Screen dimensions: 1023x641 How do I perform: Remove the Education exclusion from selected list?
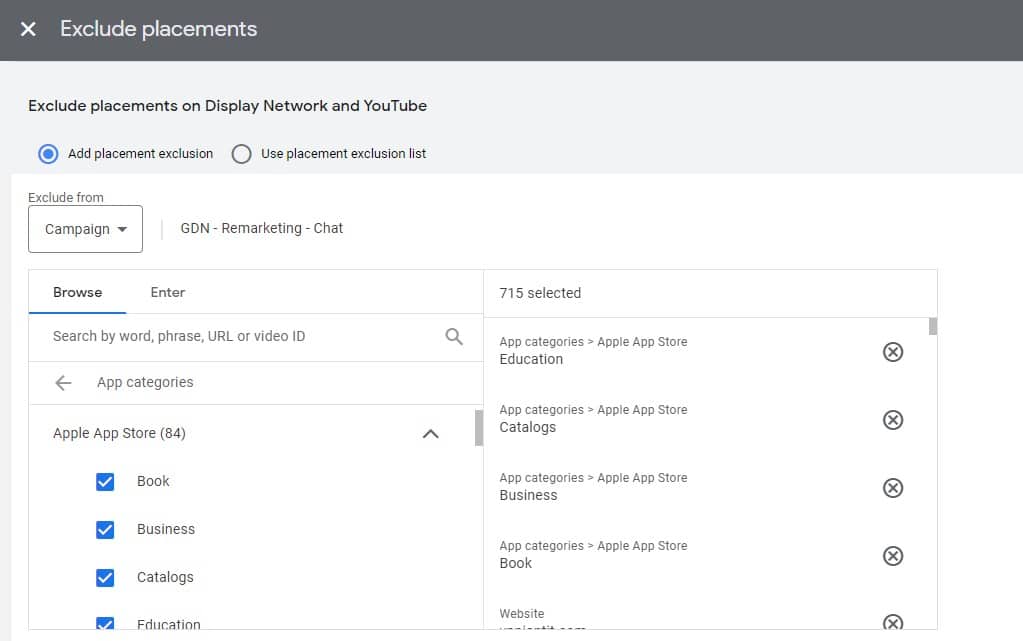tap(893, 352)
